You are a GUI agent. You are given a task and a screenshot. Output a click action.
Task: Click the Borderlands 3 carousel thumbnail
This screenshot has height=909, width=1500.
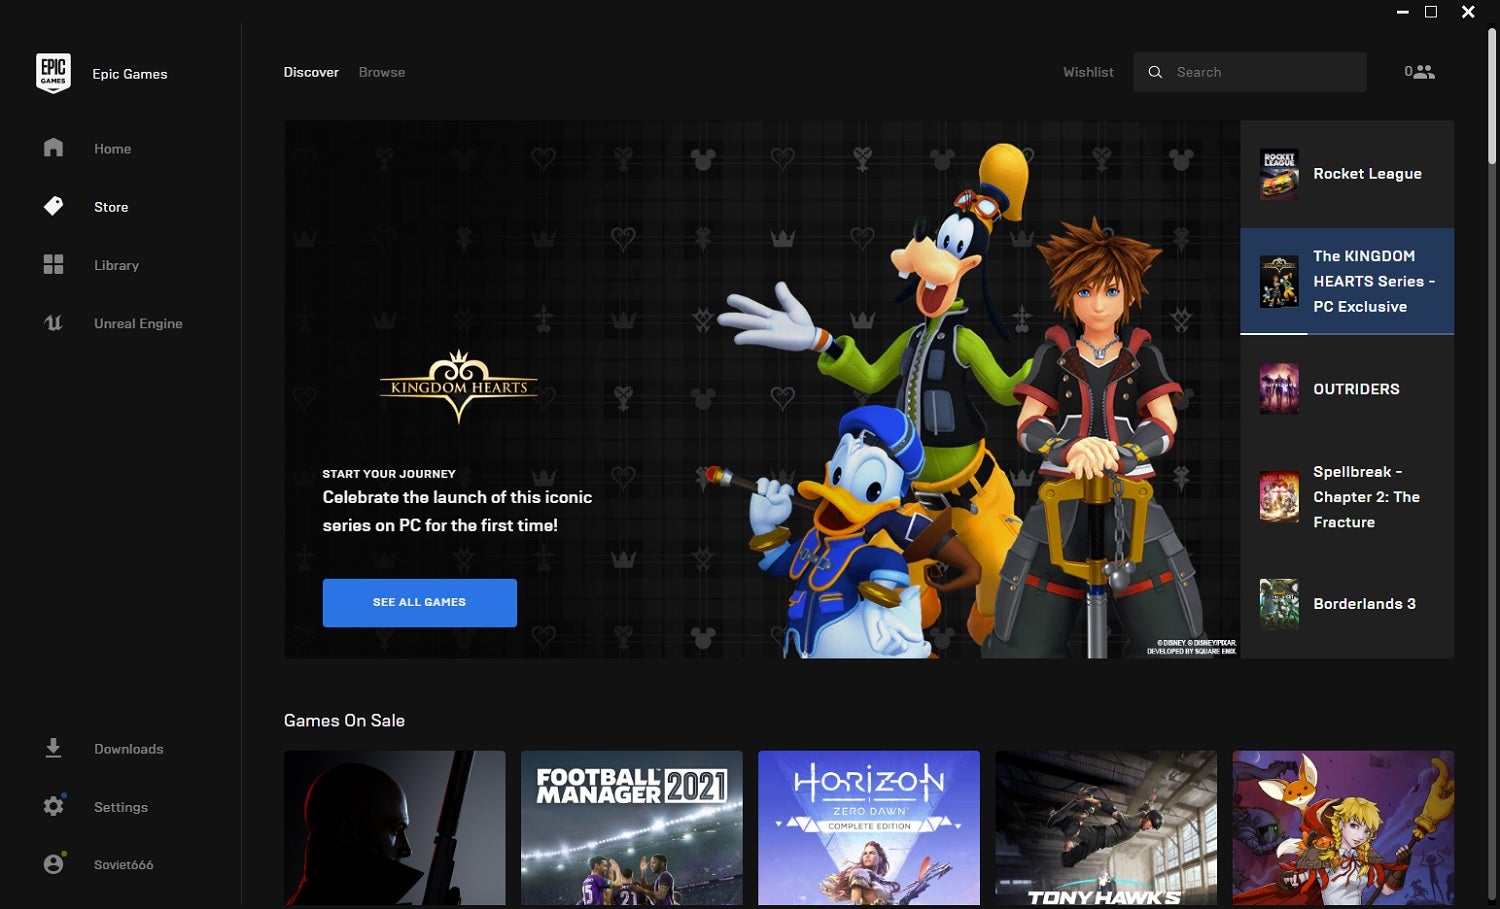pyautogui.click(x=1279, y=604)
